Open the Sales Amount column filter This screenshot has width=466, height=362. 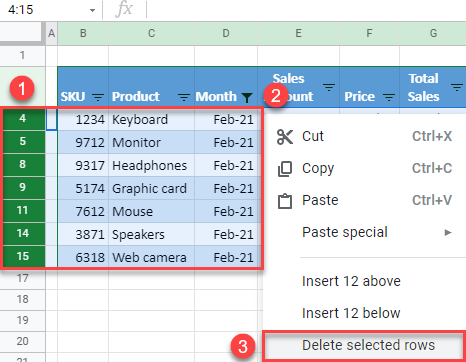point(329,87)
